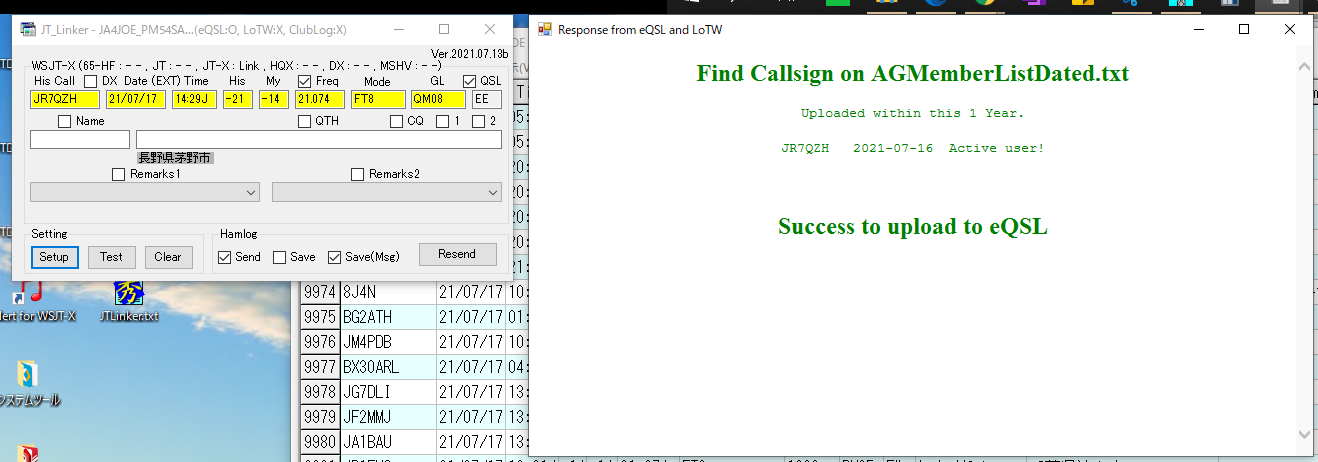Click the Find Callsign on AGMemberListDated.txt heading
Image resolution: width=1318 pixels, height=462 pixels.
click(912, 73)
